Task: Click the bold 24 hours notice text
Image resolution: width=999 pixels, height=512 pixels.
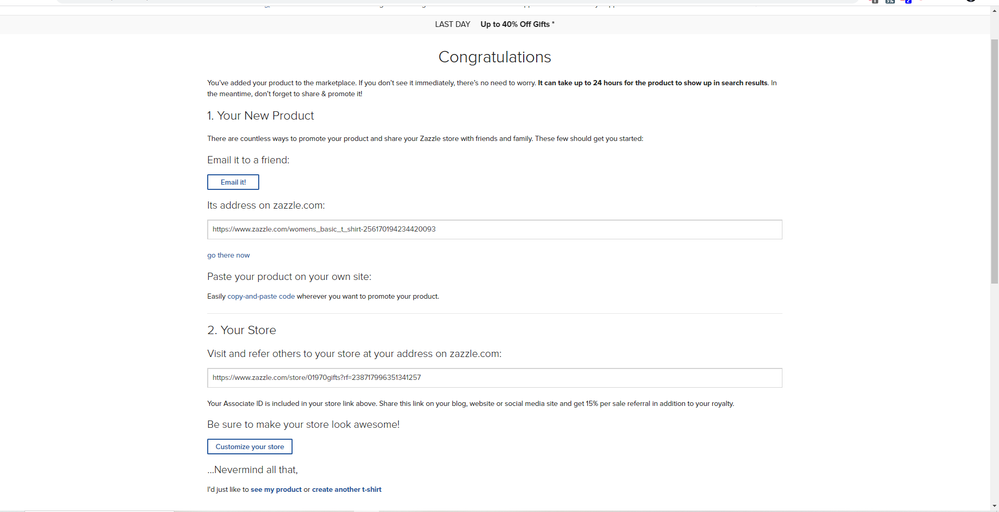Action: click(x=652, y=83)
